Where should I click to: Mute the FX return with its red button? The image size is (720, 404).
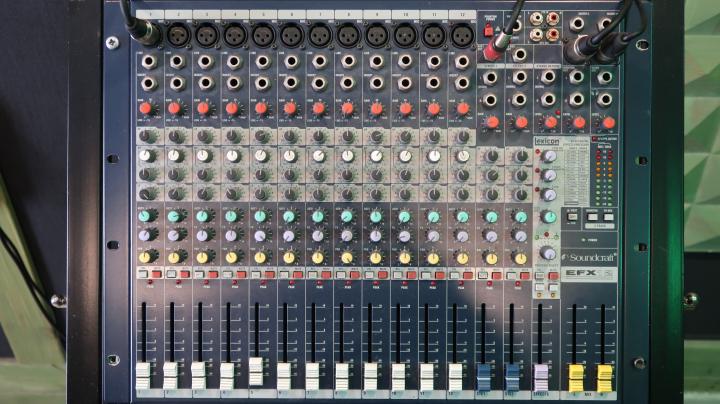(x=553, y=276)
